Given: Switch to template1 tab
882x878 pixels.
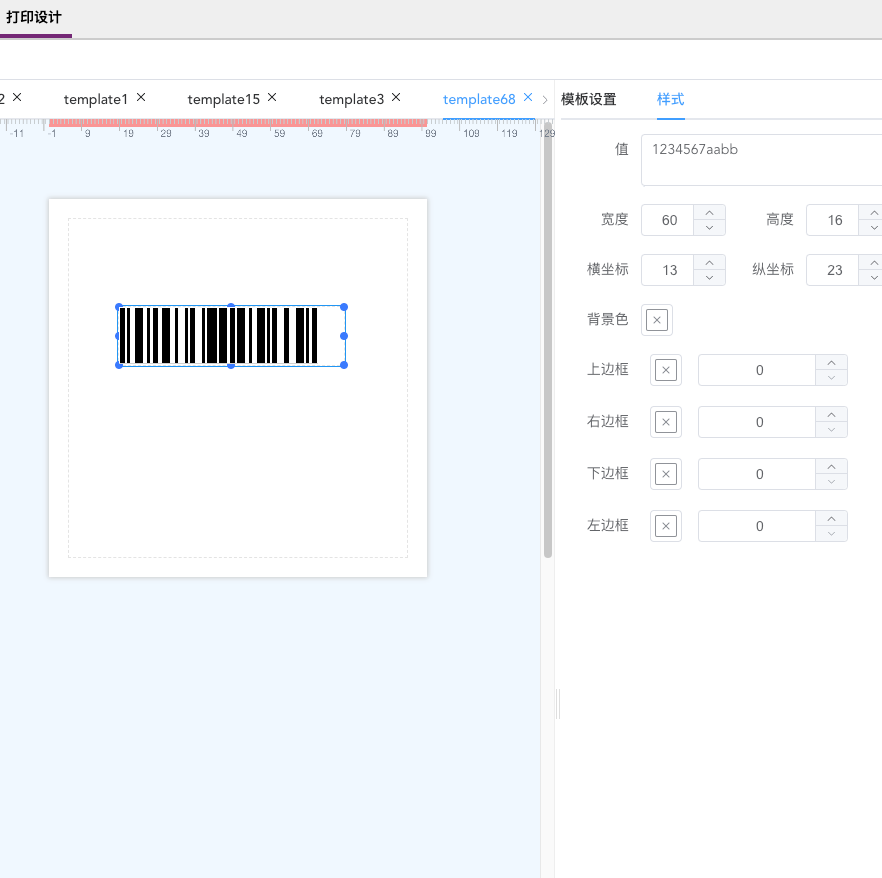Looking at the screenshot, I should tap(96, 100).
